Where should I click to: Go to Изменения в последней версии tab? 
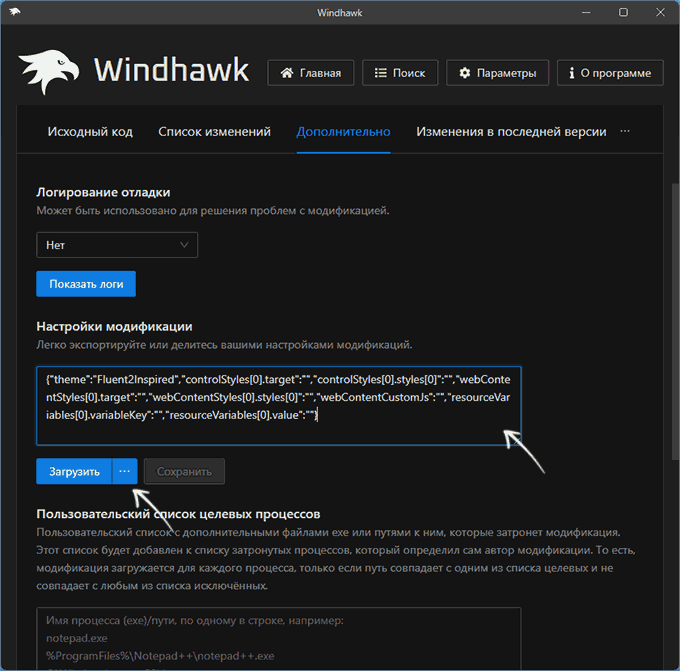click(511, 132)
